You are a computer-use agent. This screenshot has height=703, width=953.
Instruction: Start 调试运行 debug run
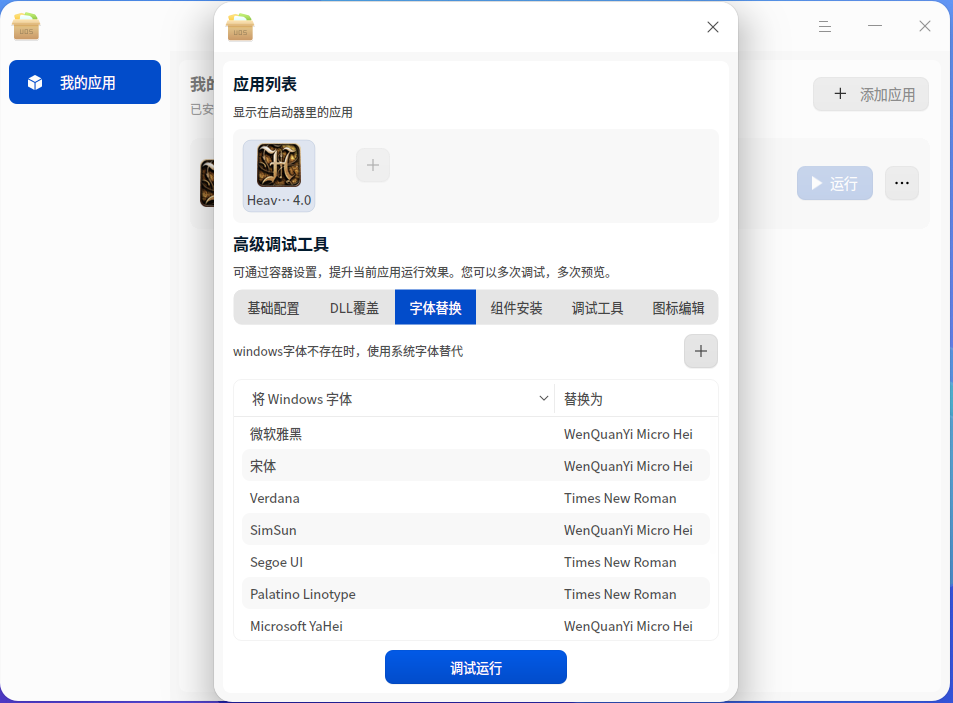(476, 668)
